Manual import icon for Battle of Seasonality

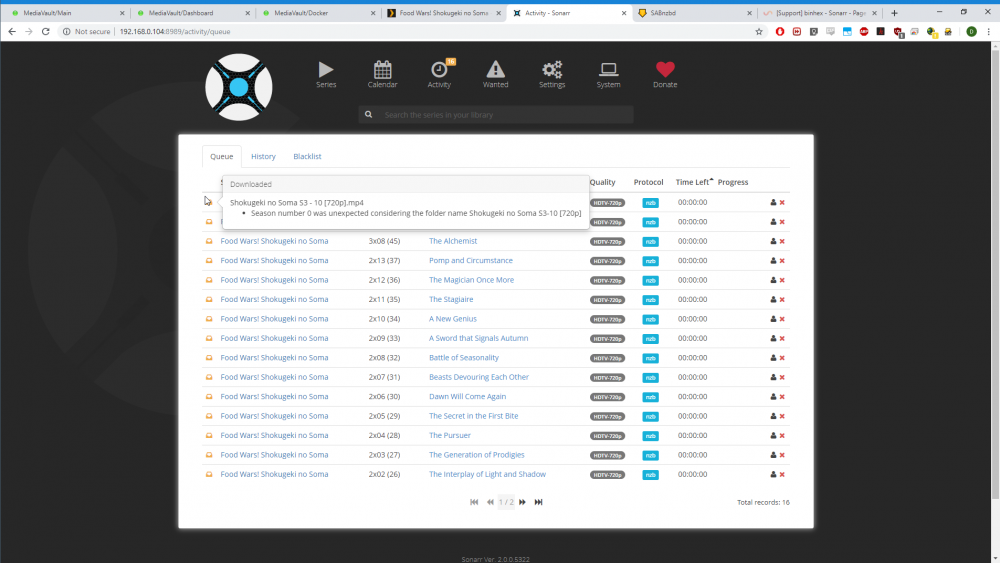coord(773,358)
